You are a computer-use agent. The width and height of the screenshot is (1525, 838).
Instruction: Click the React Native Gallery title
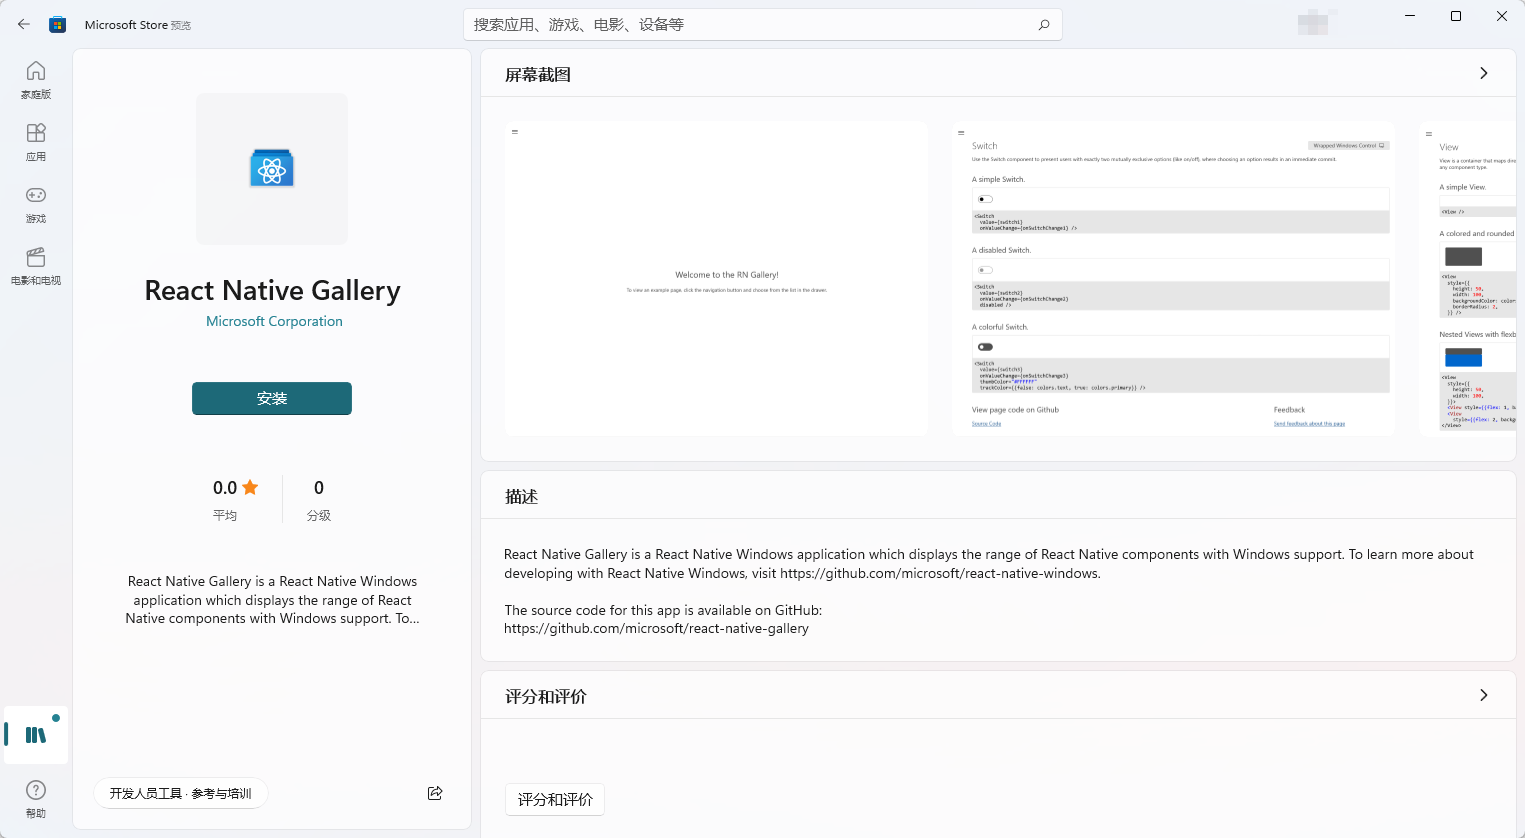pos(272,290)
